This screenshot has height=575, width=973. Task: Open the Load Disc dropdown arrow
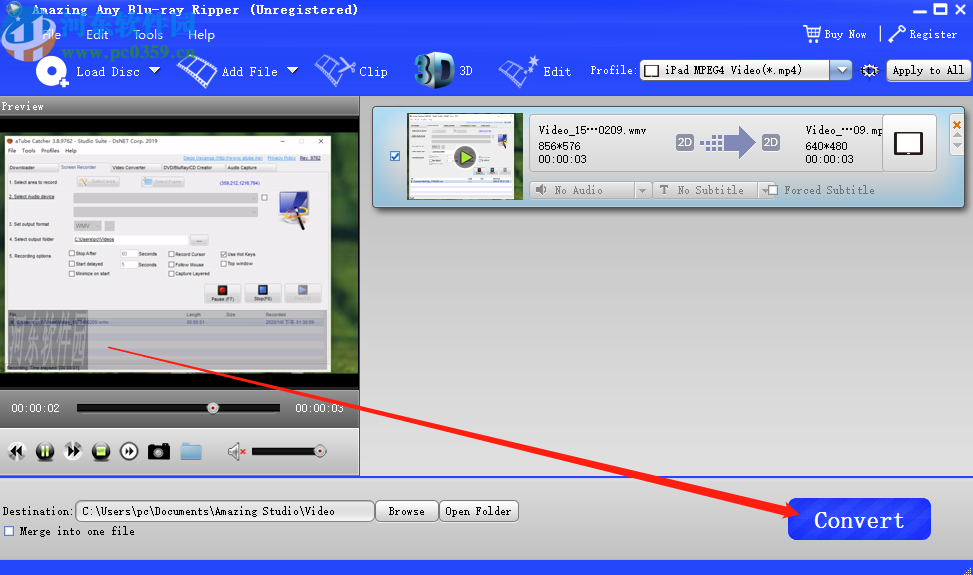tap(155, 71)
